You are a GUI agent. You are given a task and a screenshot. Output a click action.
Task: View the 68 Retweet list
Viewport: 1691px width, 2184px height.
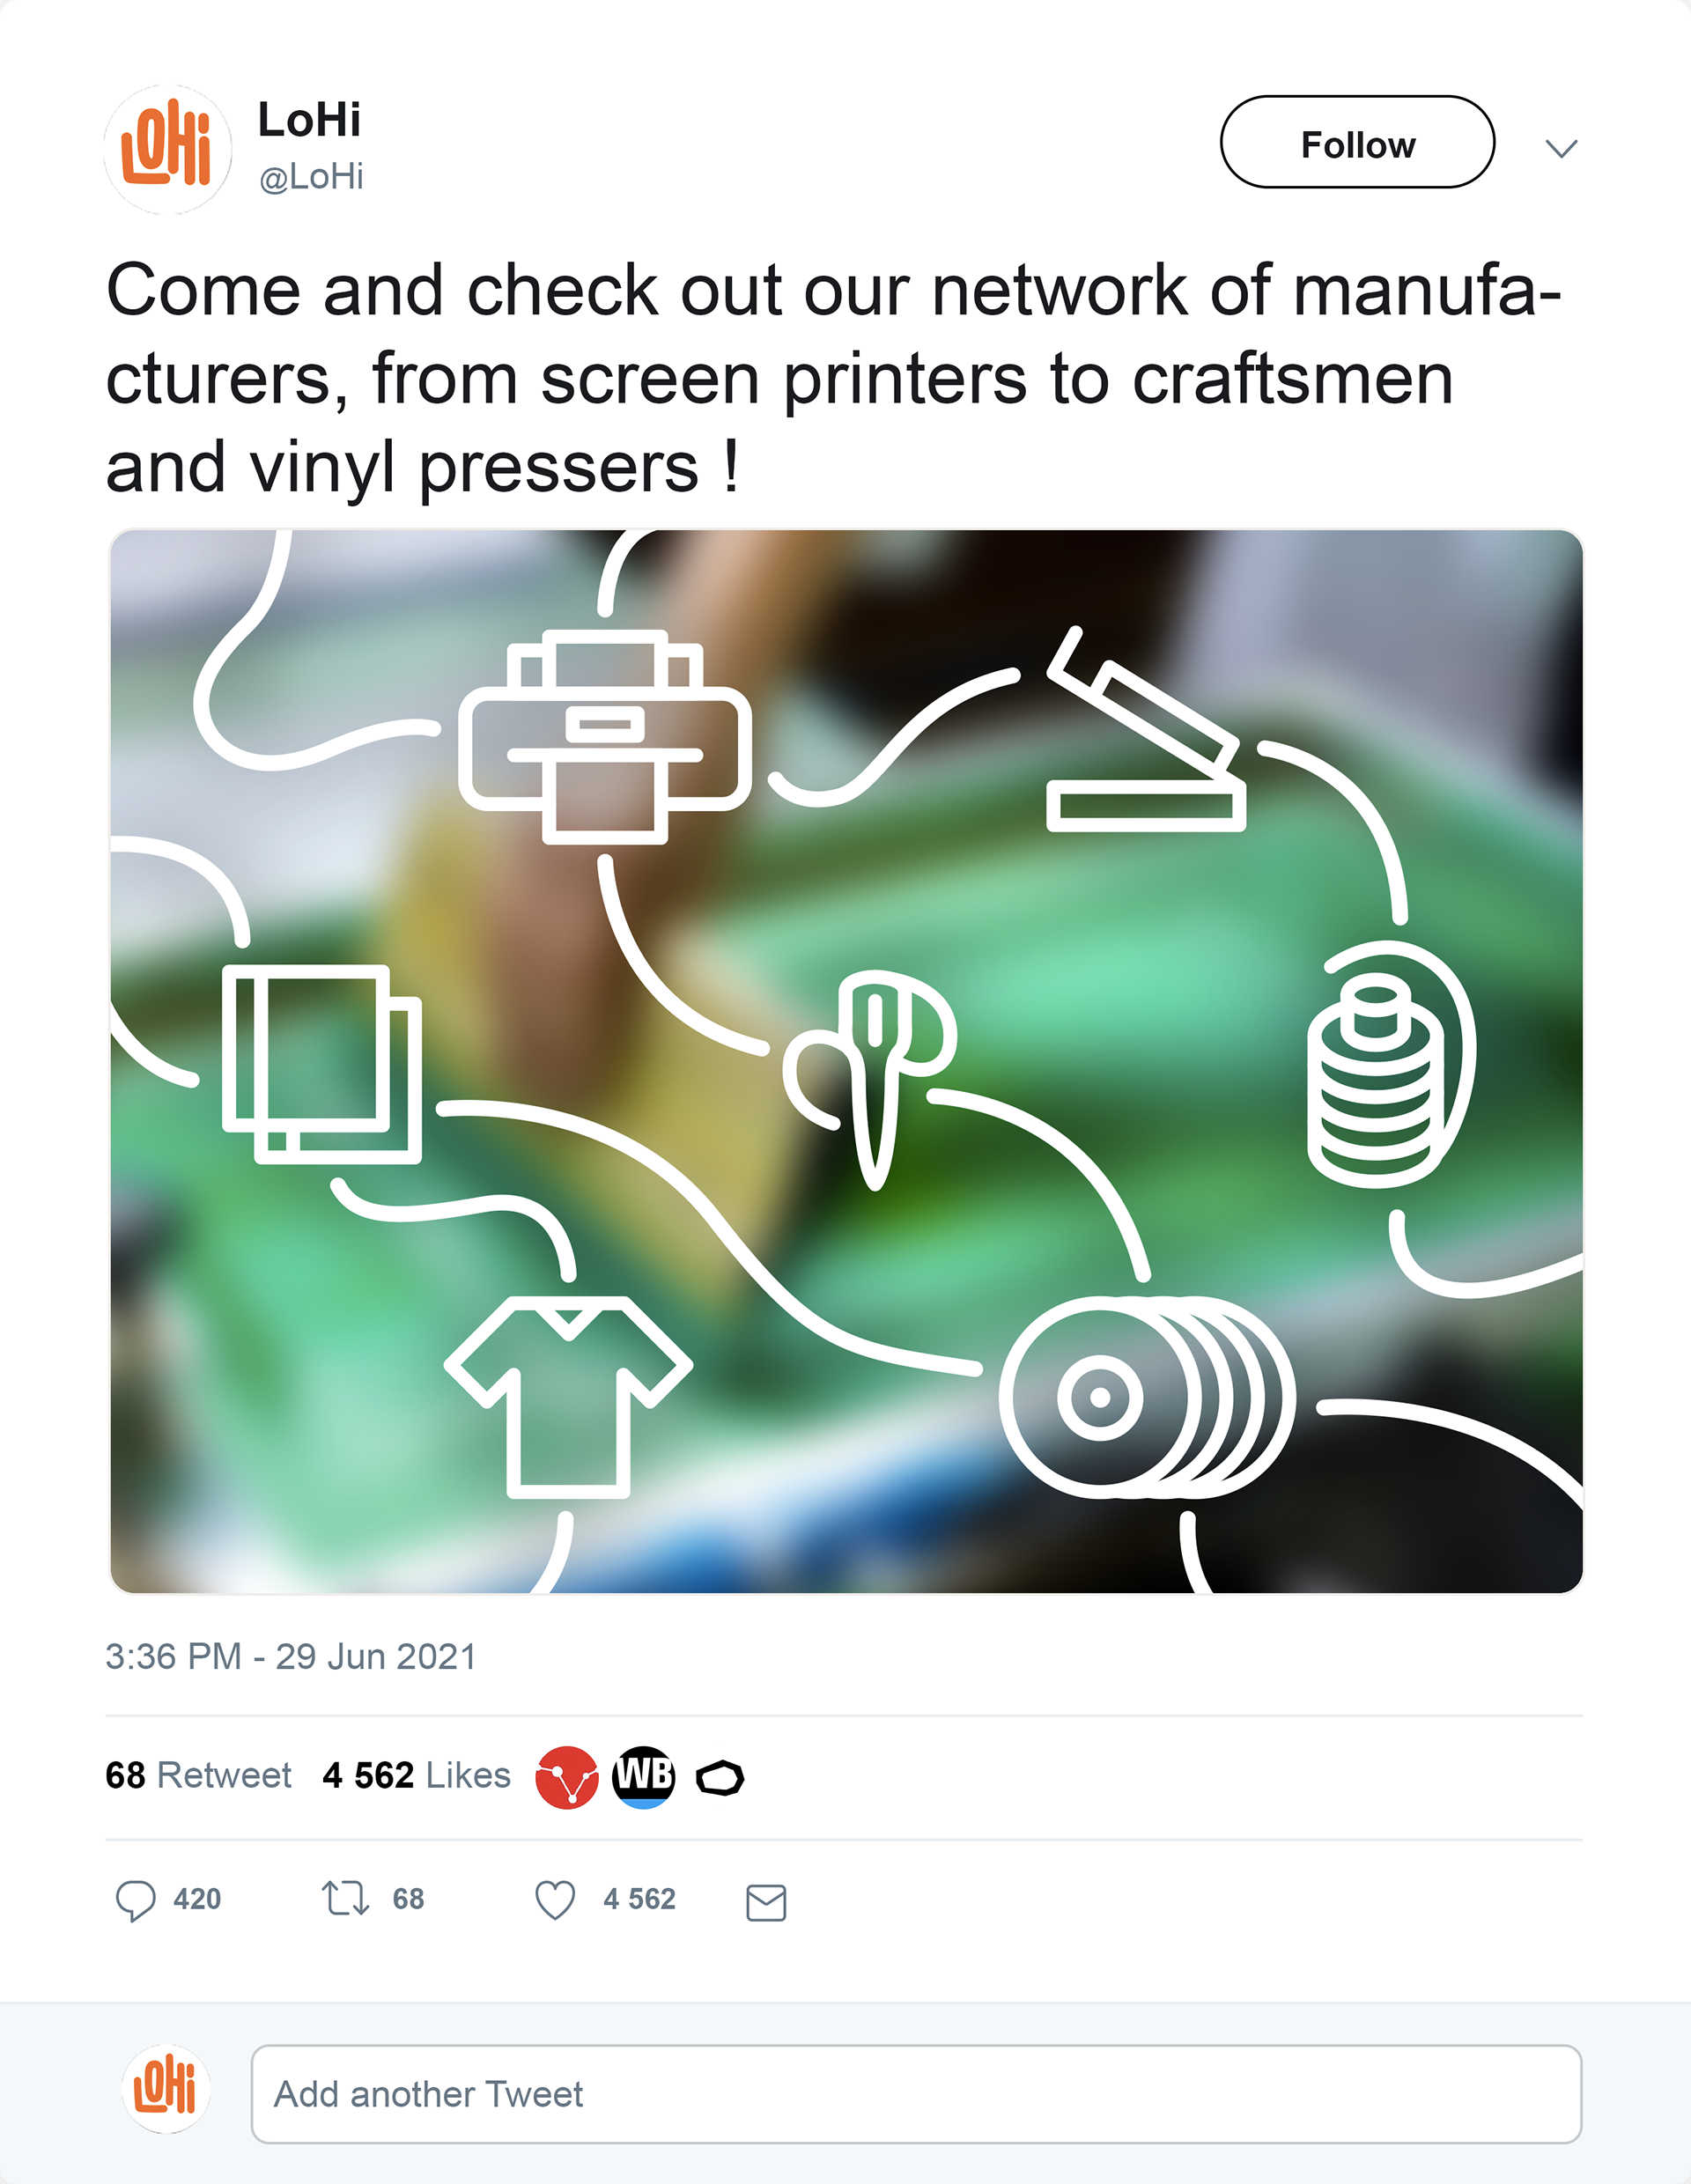click(x=198, y=1775)
